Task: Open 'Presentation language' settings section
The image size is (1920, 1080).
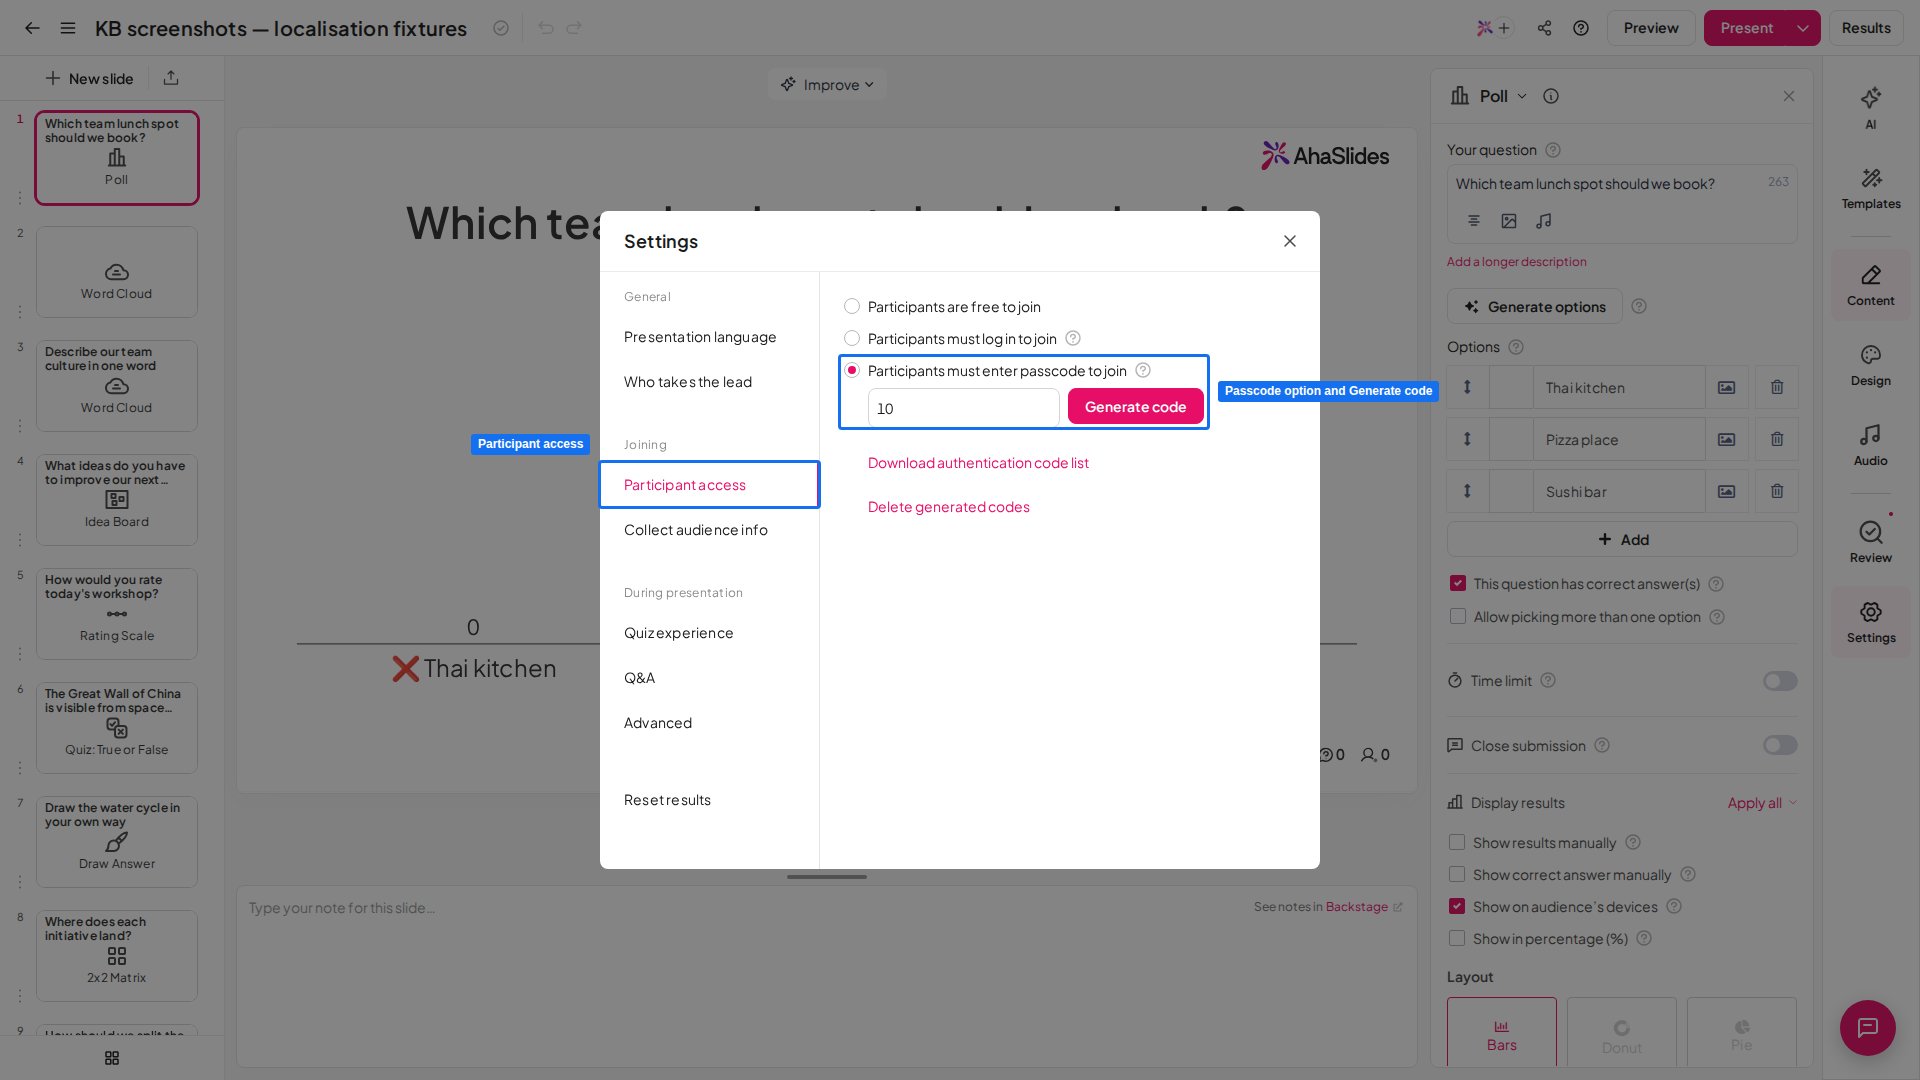Action: [700, 337]
